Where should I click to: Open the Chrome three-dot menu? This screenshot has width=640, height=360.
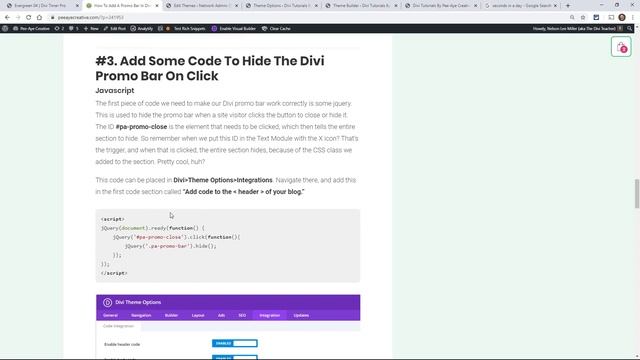point(633,18)
